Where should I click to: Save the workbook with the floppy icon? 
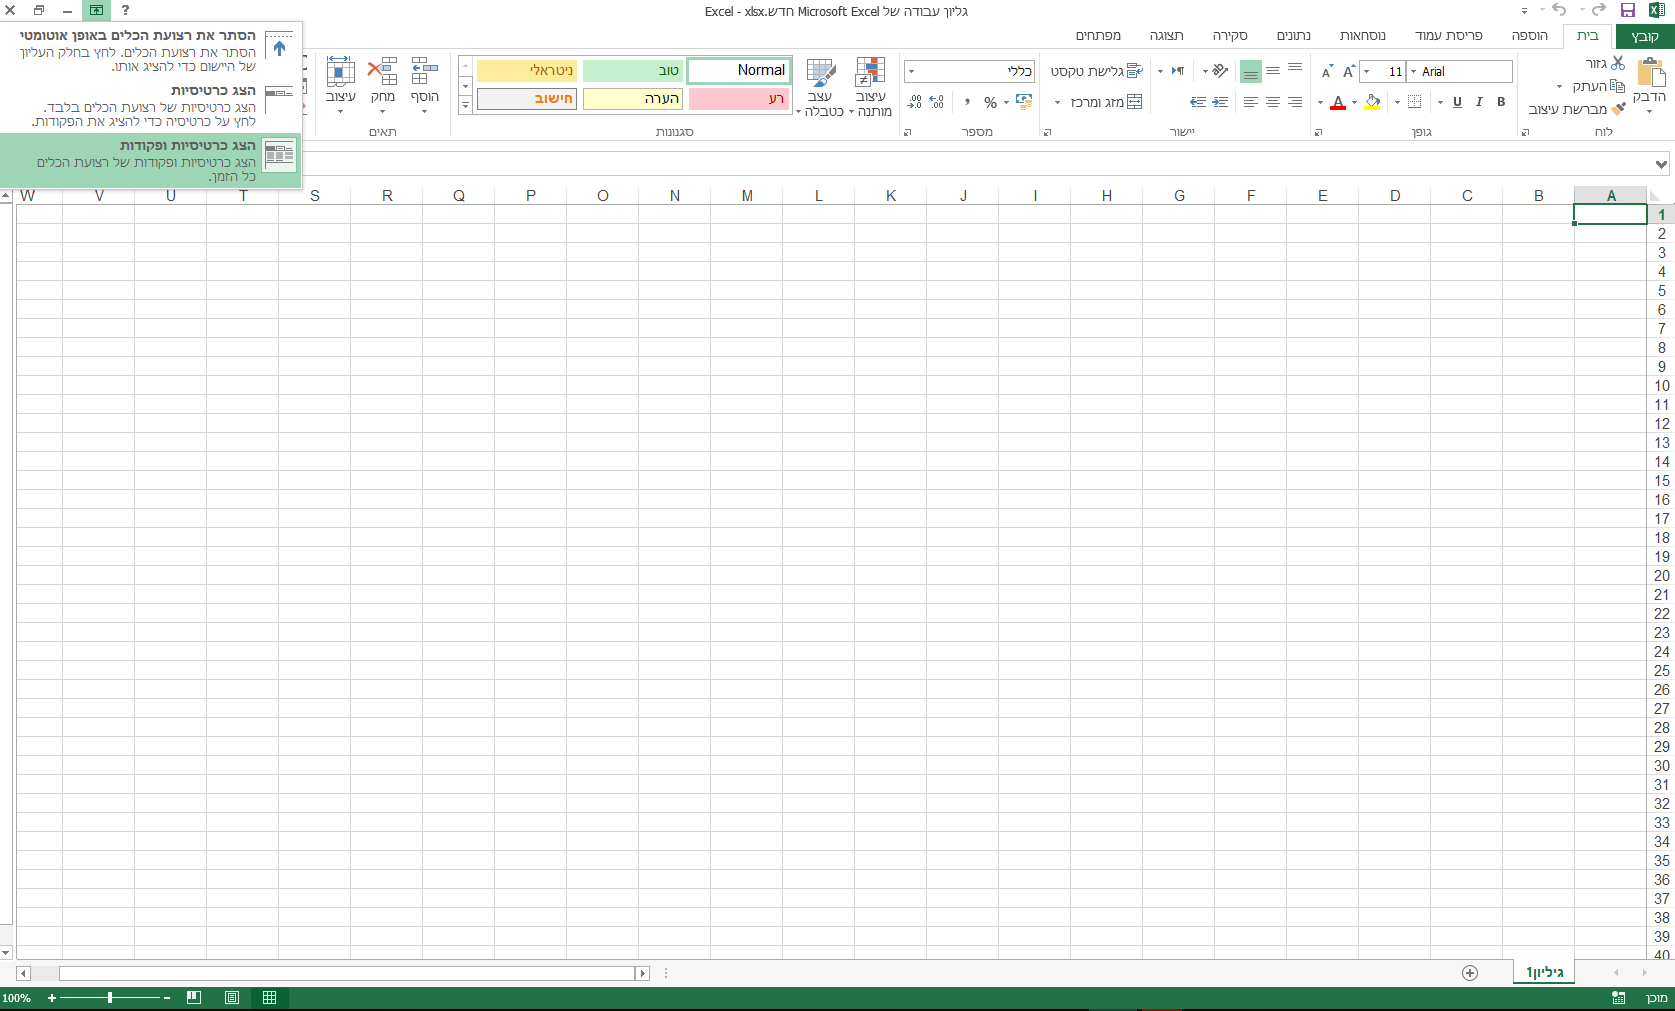pos(1628,10)
